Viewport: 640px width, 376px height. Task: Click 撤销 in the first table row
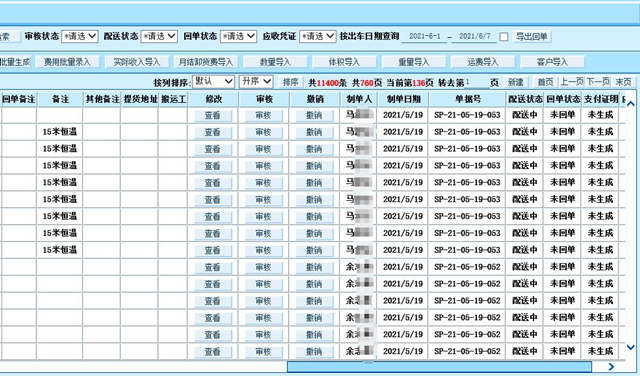coord(314,116)
